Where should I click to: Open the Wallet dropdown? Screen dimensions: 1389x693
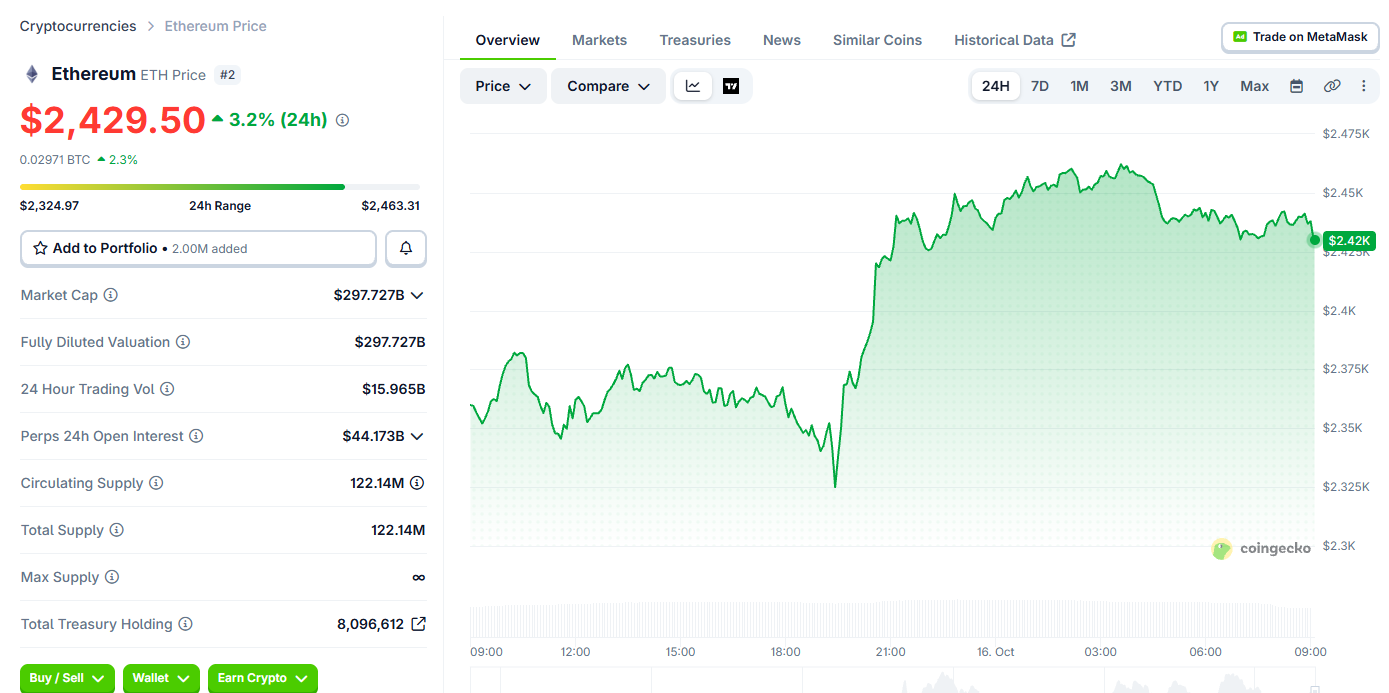coord(161,678)
